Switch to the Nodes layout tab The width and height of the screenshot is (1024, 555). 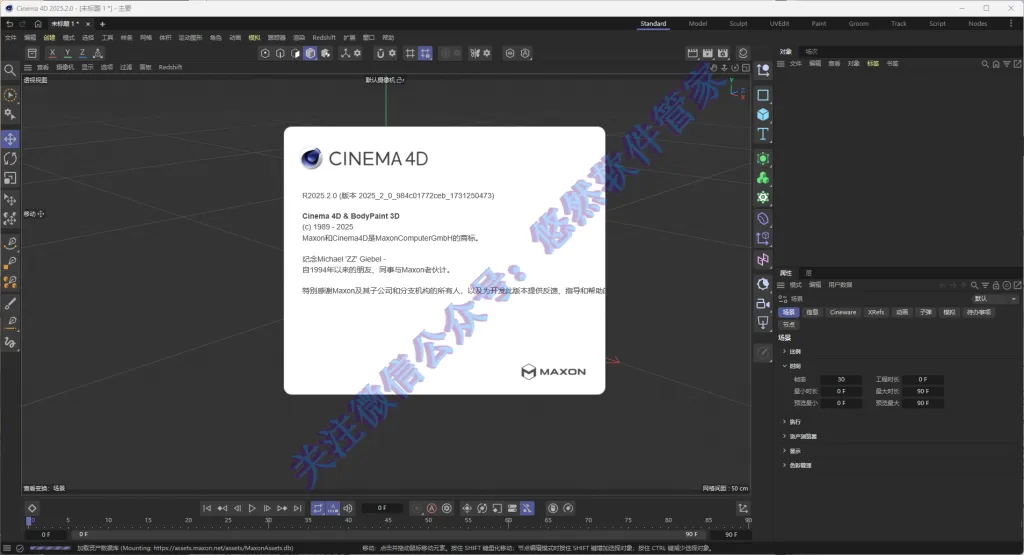pos(978,24)
